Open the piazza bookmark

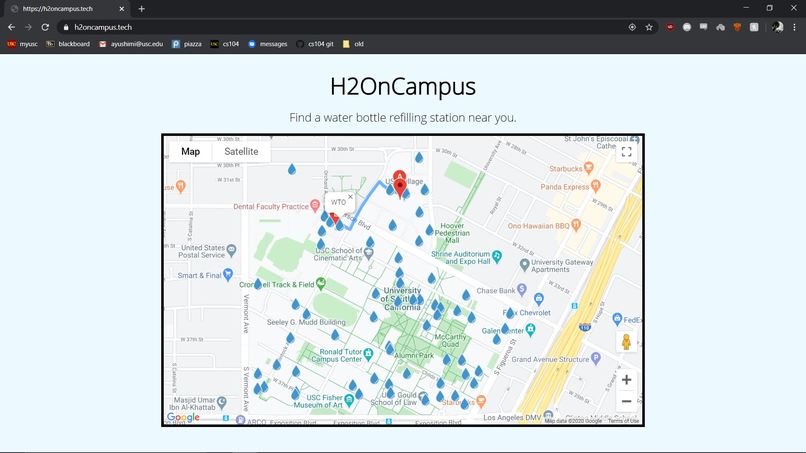coord(187,44)
